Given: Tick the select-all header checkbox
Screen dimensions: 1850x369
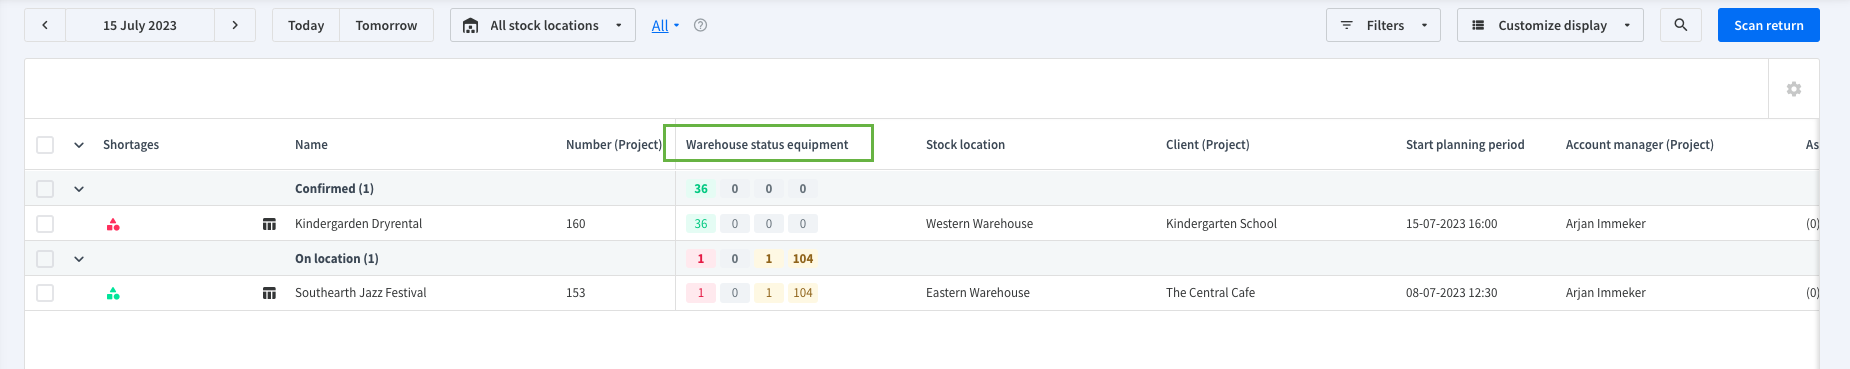Looking at the screenshot, I should tap(45, 145).
